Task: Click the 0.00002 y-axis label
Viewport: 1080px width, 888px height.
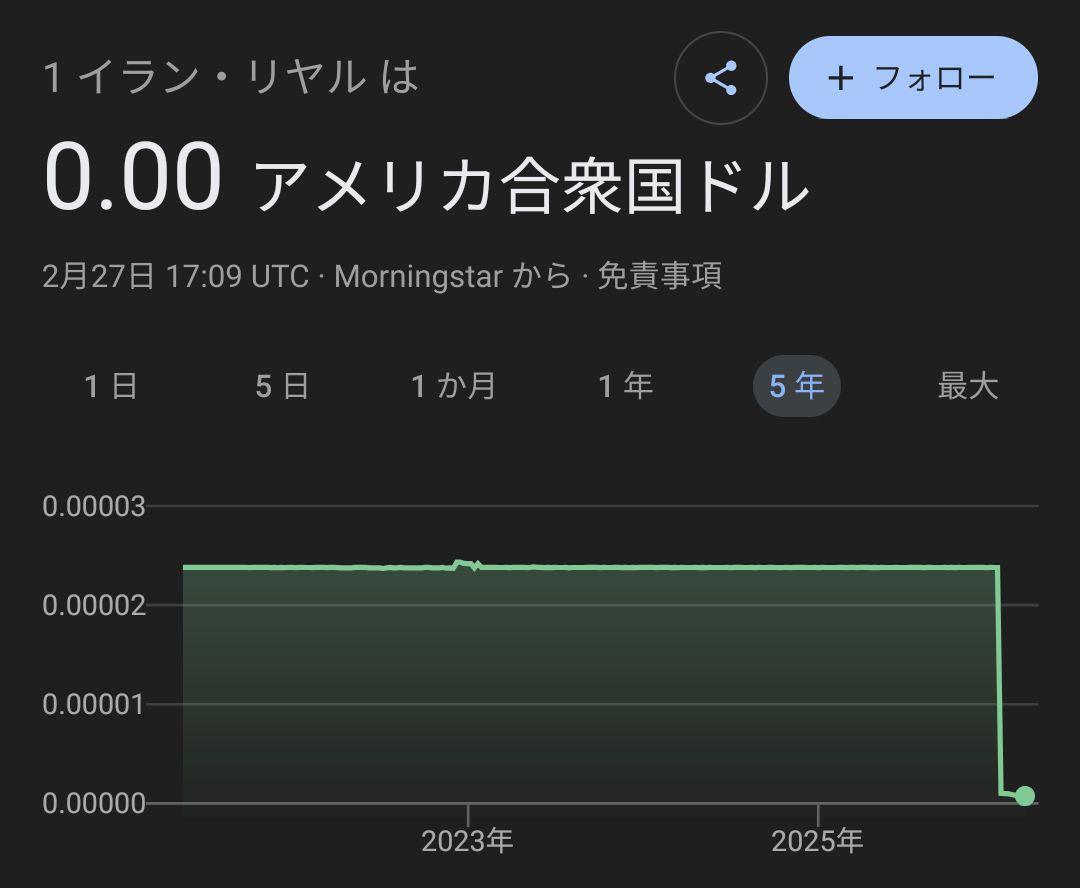Action: coord(94,605)
